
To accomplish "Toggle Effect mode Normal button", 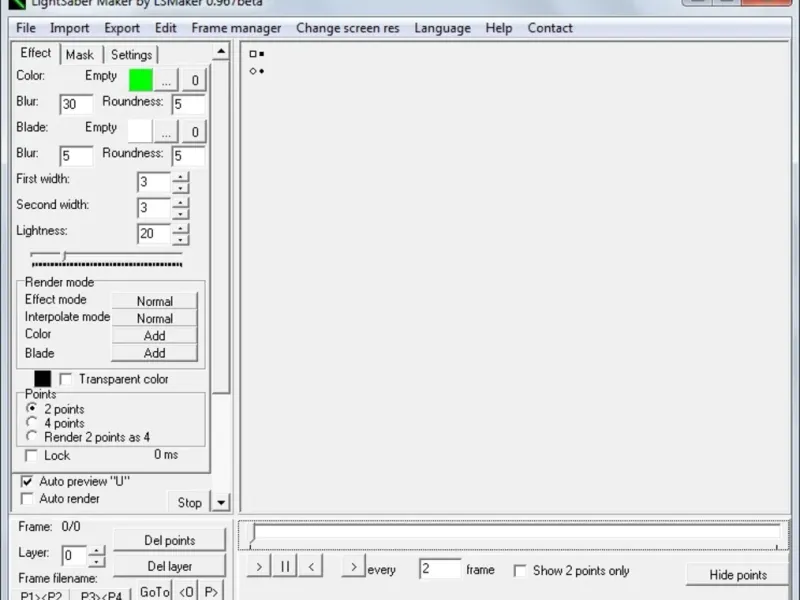I will (x=154, y=301).
